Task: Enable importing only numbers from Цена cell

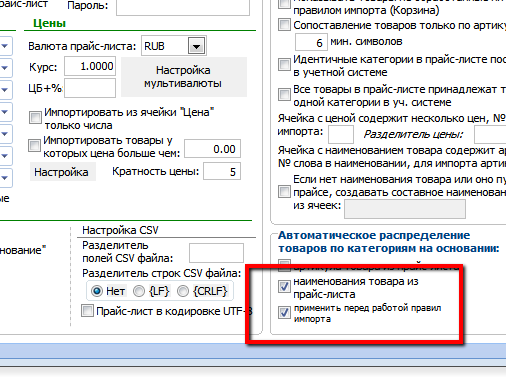Action: [35, 117]
